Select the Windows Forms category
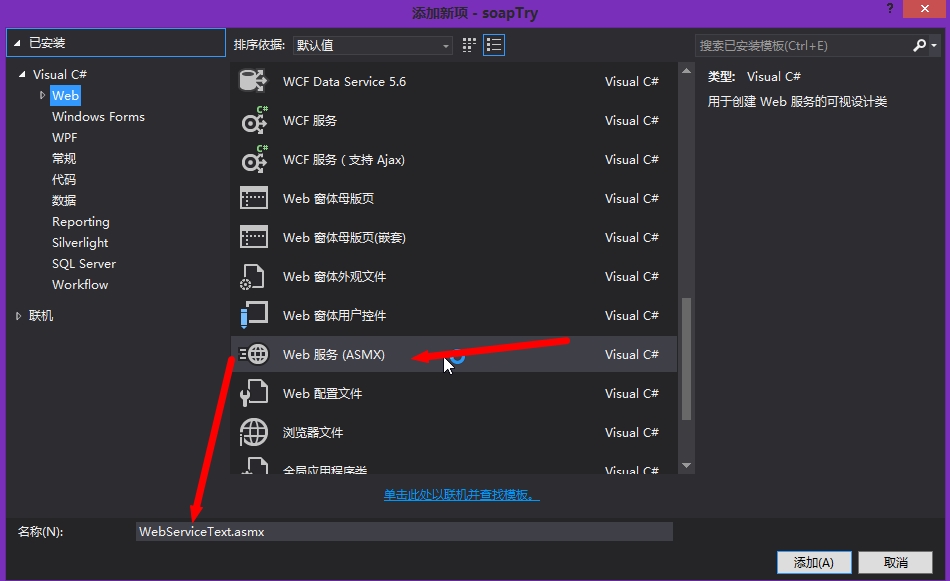Viewport: 950px width, 581px height. tap(98, 116)
